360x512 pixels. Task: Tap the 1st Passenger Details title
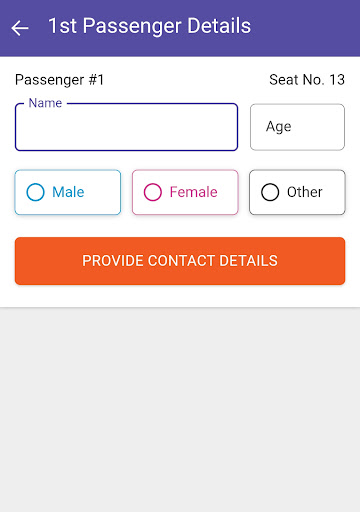(149, 26)
